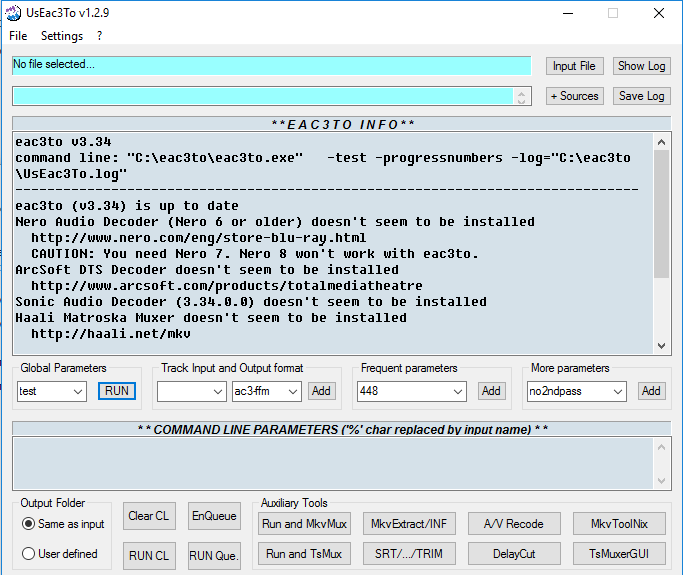683x575 pixels.
Task: Click the 'eac3to v3.34' log line
Action: [64, 142]
